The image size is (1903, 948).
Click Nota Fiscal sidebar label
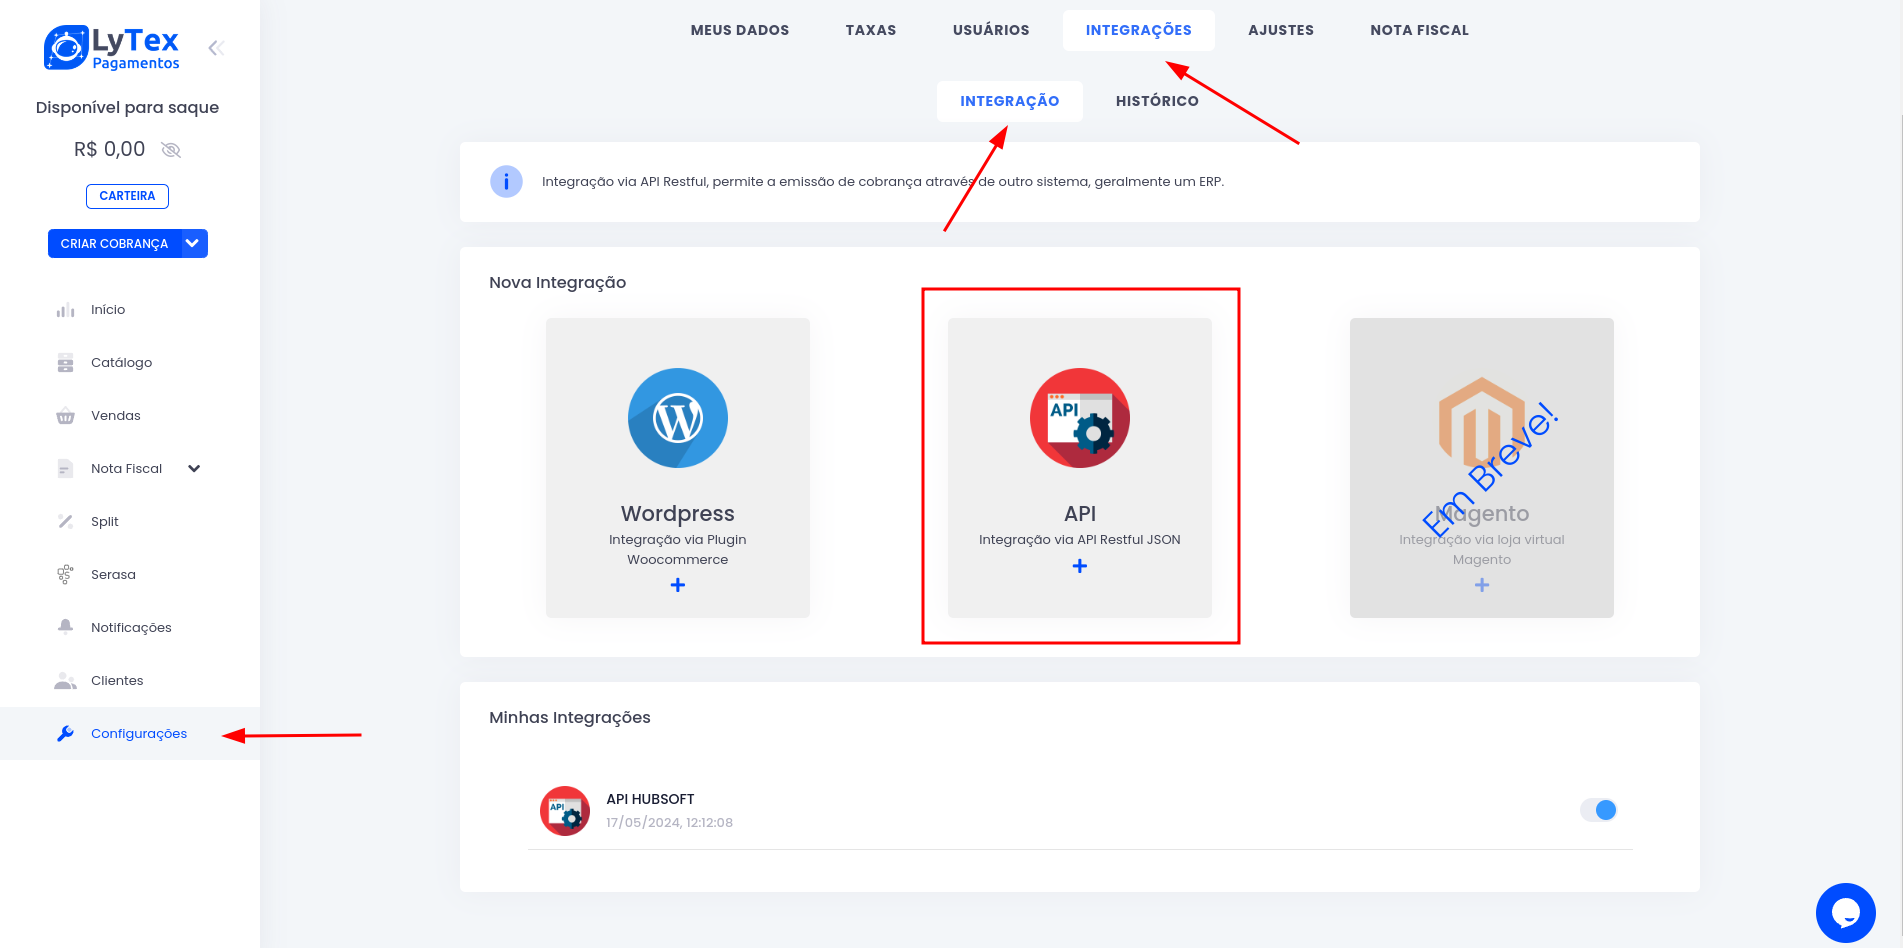127,469
